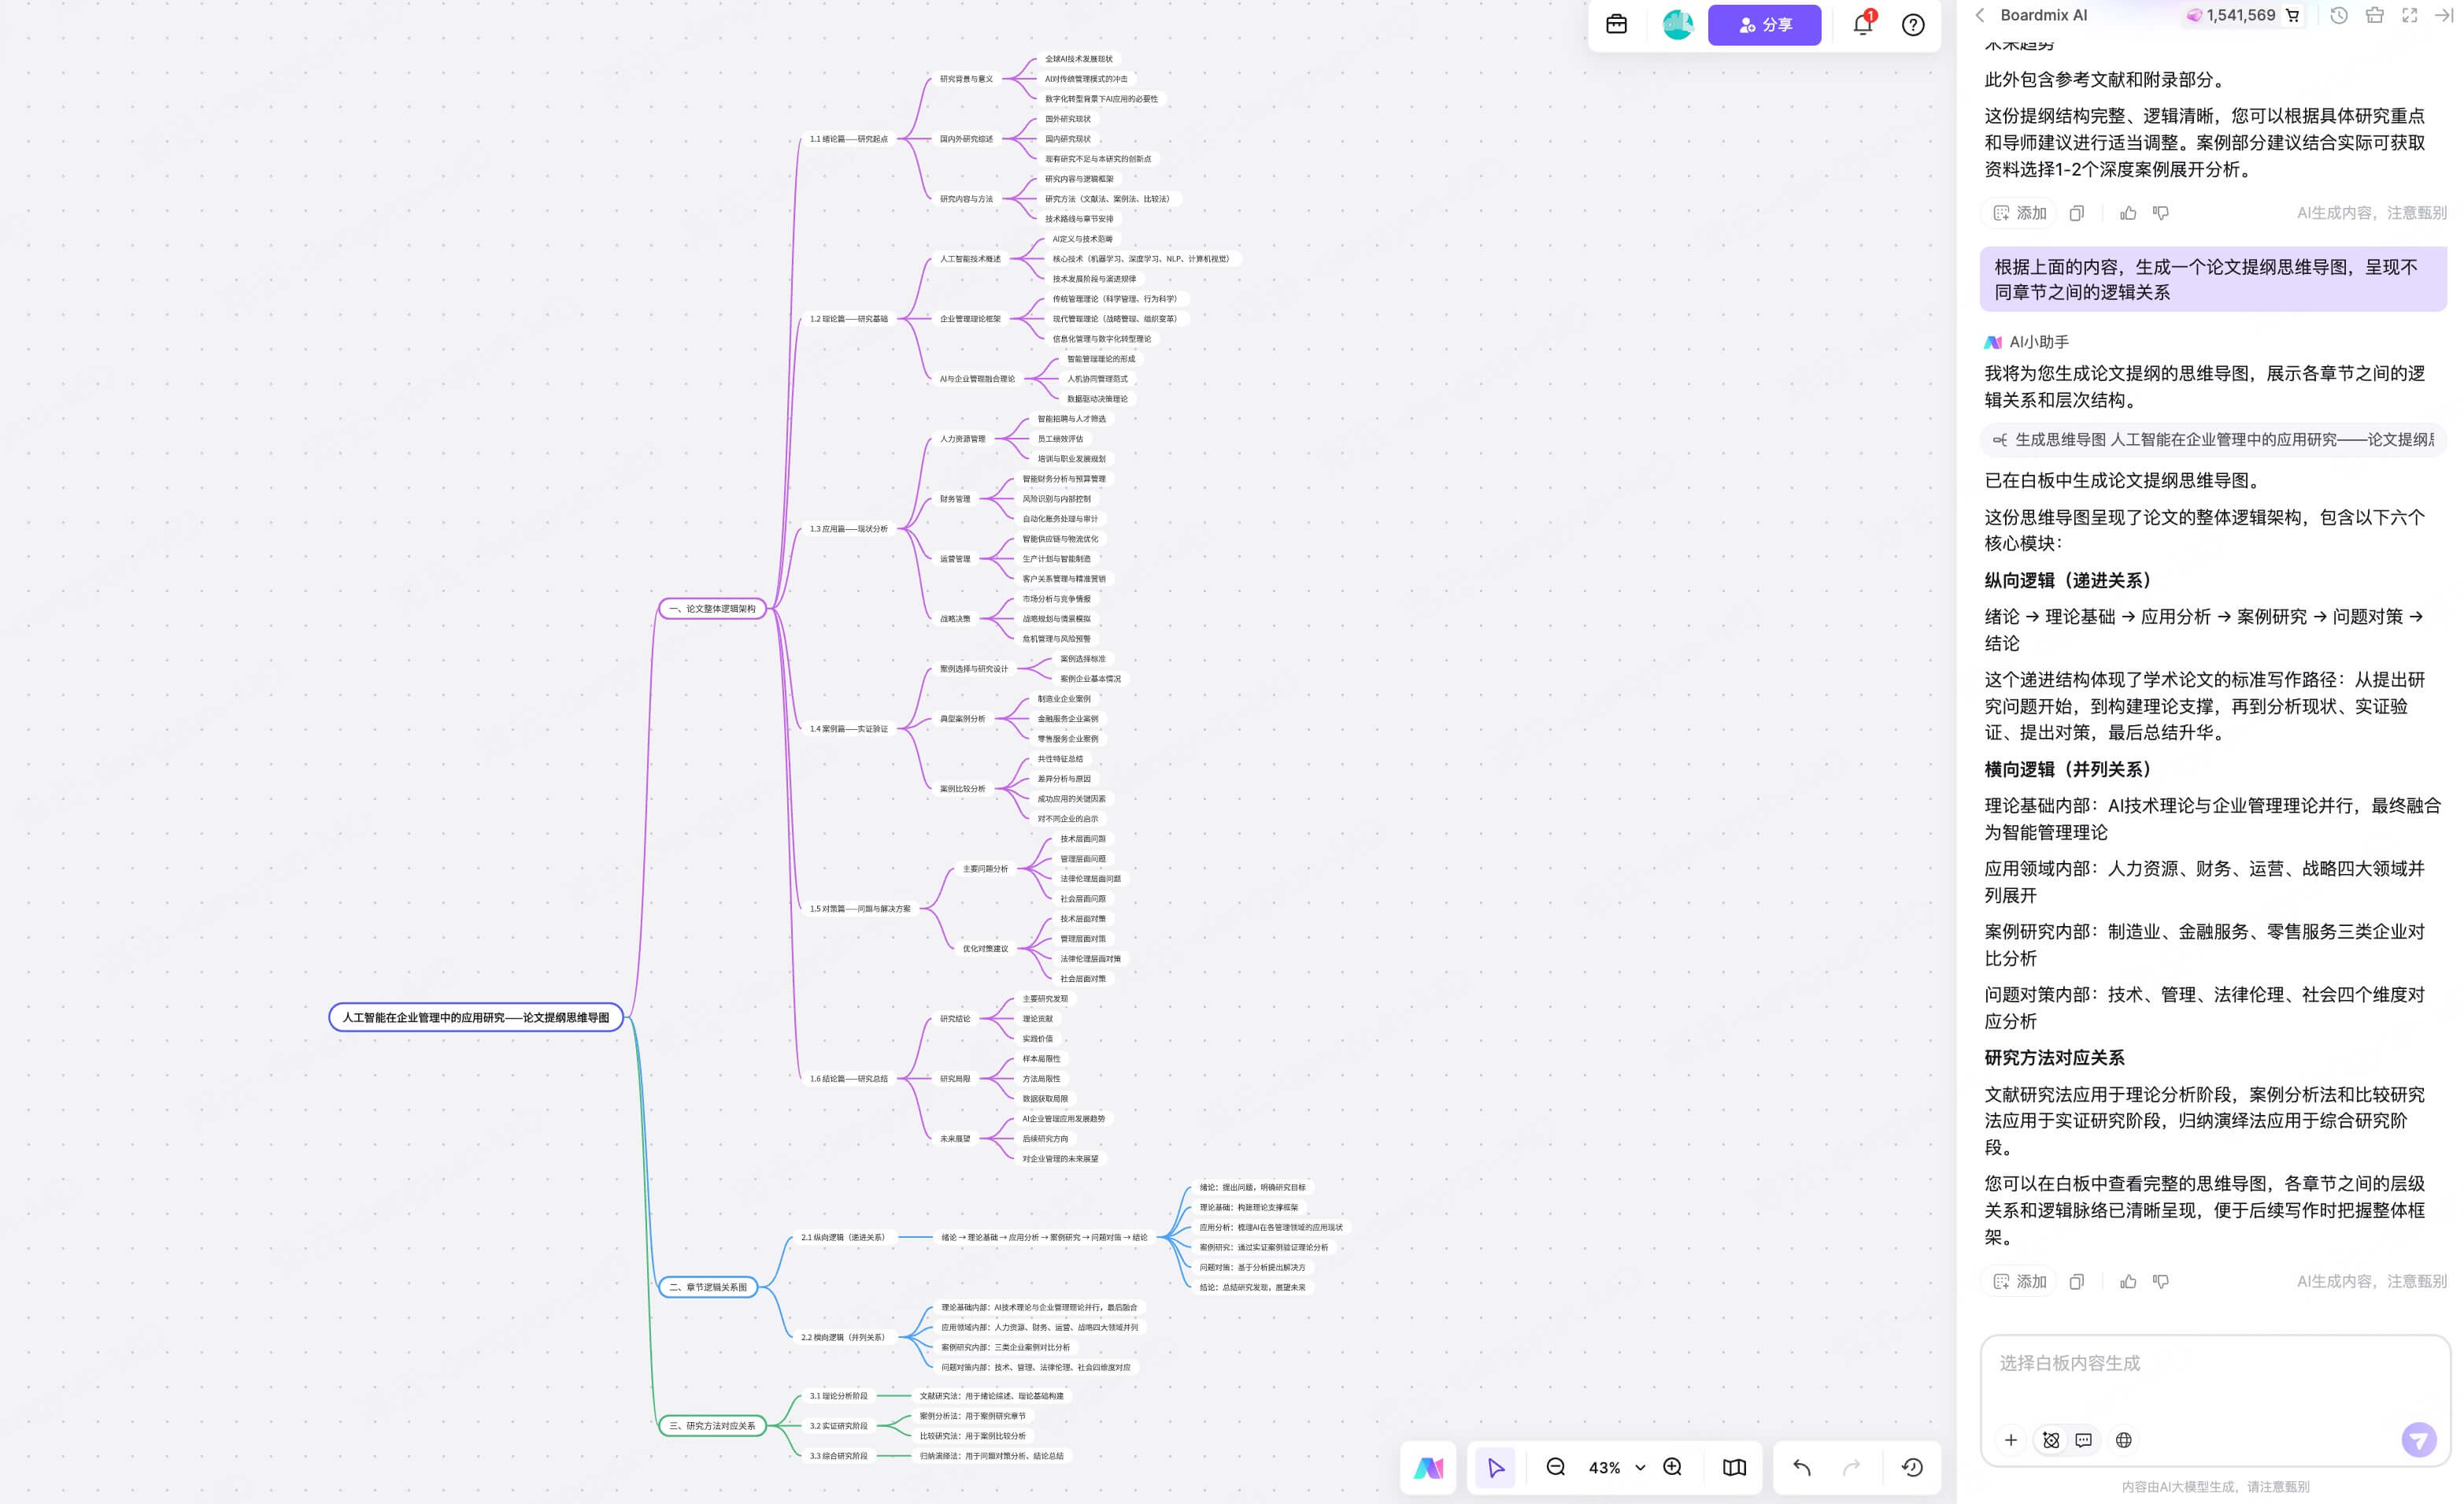Click the mind map node 3.1 理论分析阶段
This screenshot has height=1504, width=2464.
tap(838, 1396)
